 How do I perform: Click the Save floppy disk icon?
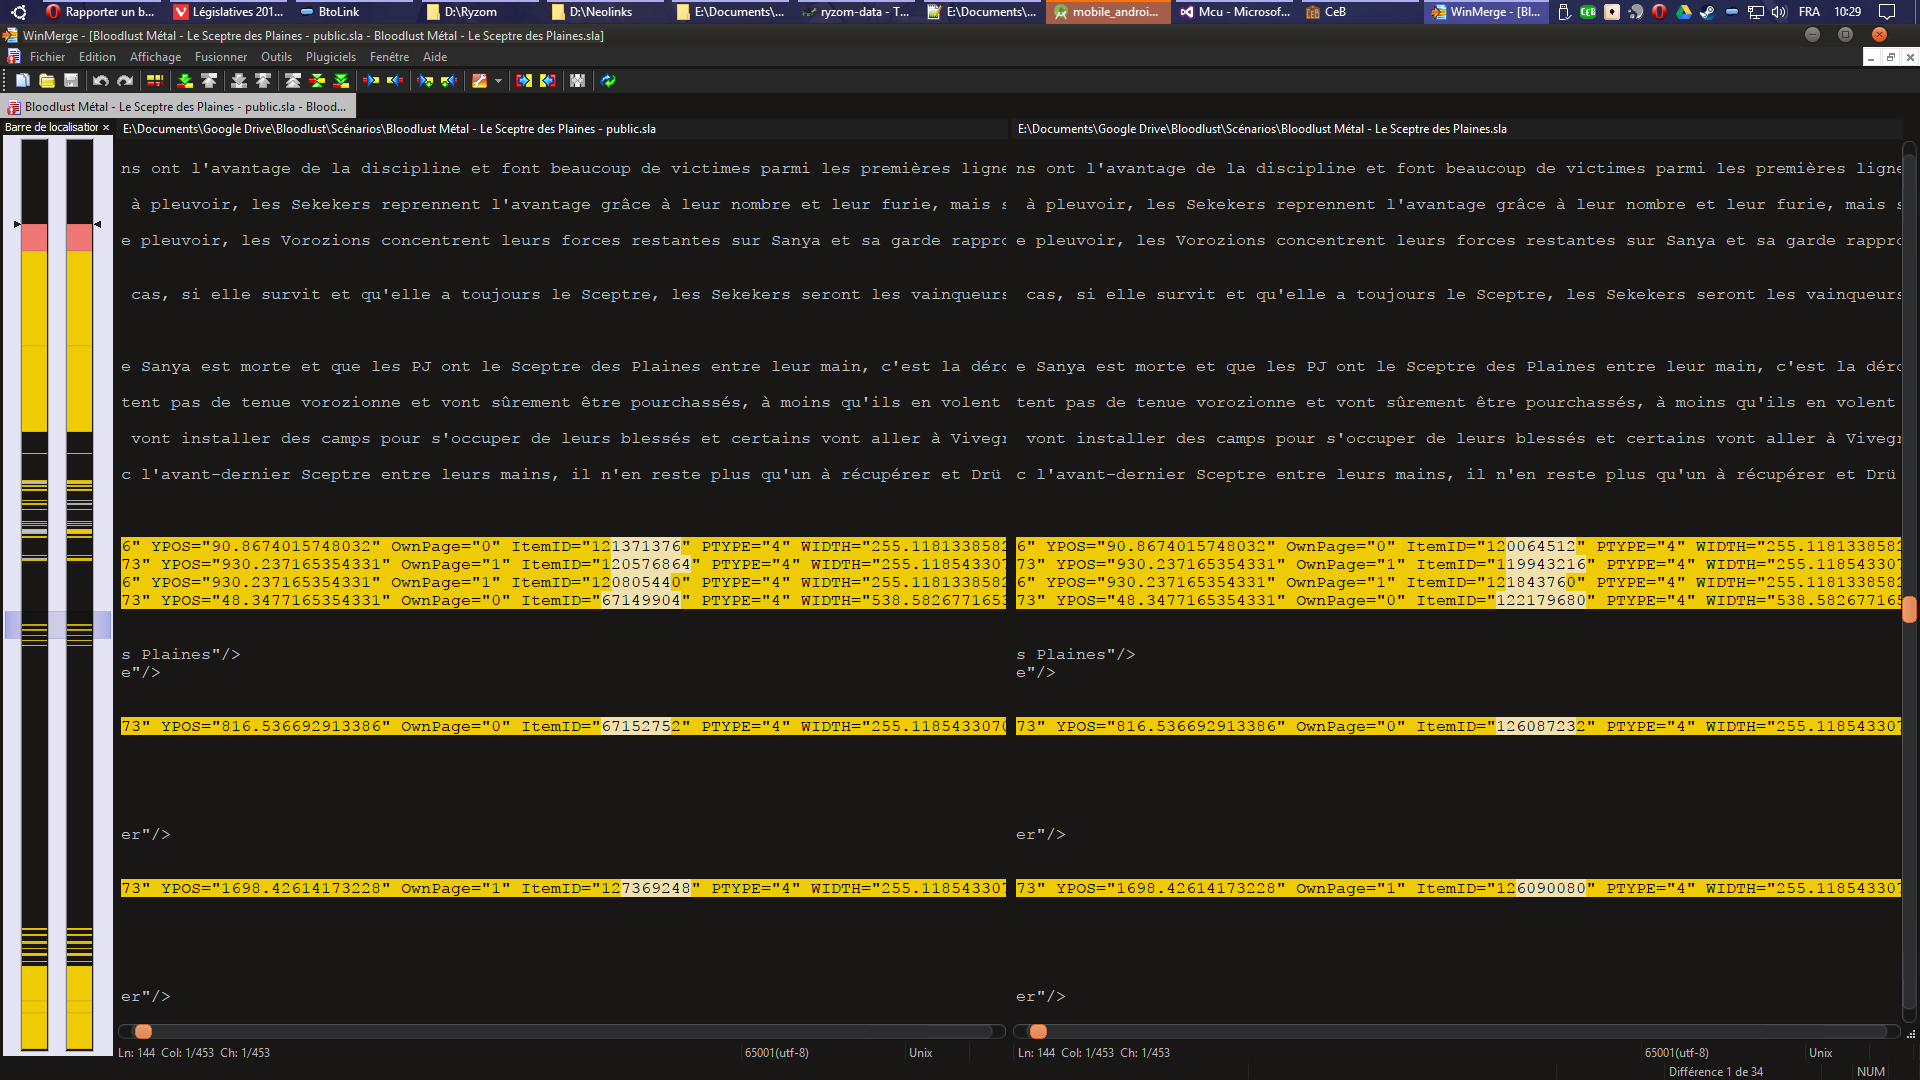[71, 81]
